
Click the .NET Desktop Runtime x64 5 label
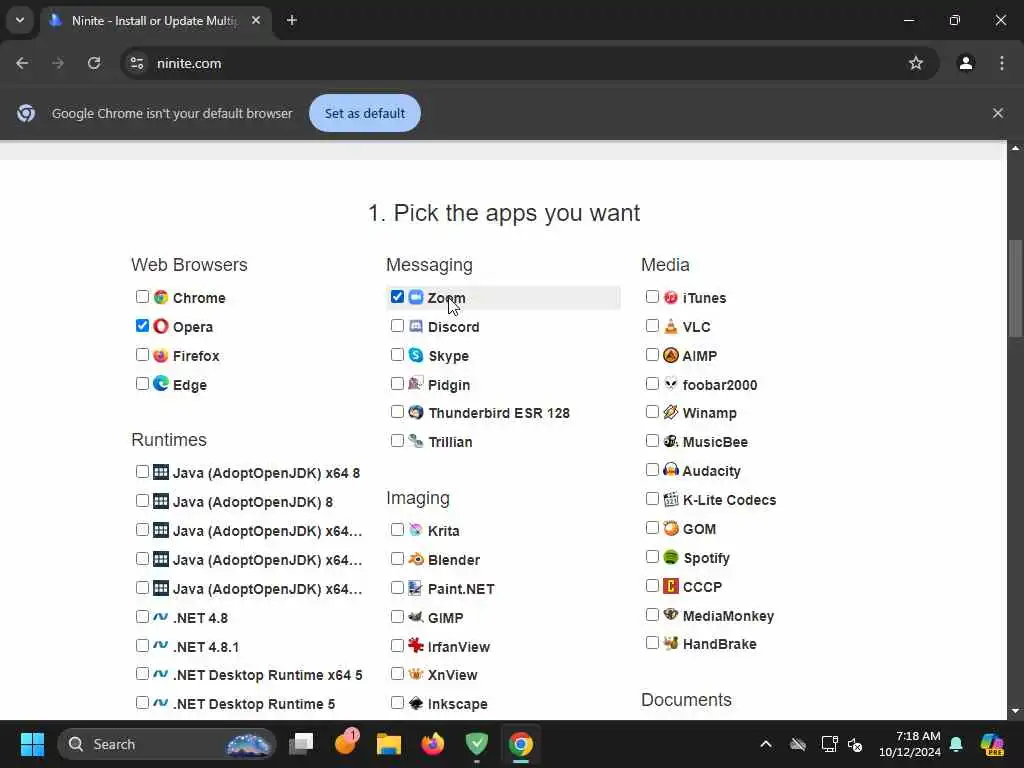tap(268, 675)
